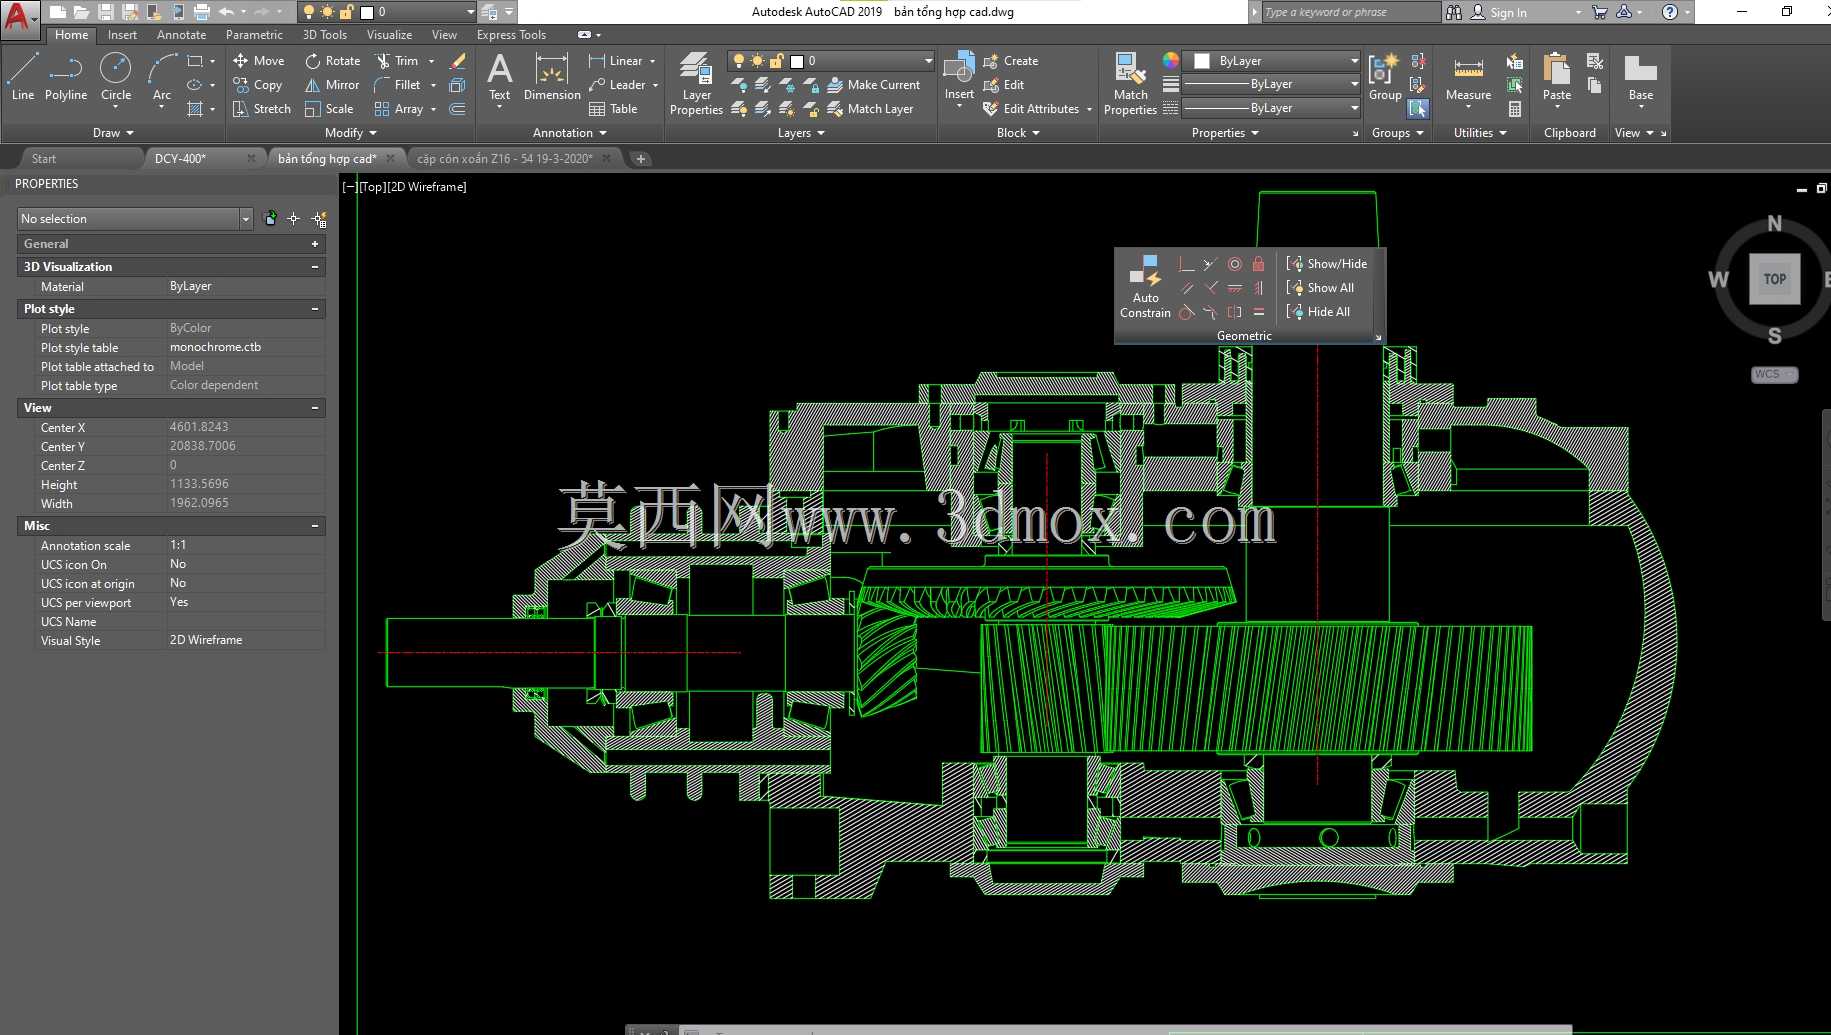Click the Erase icon in Modify panel
This screenshot has height=1035, width=1831.
[458, 61]
